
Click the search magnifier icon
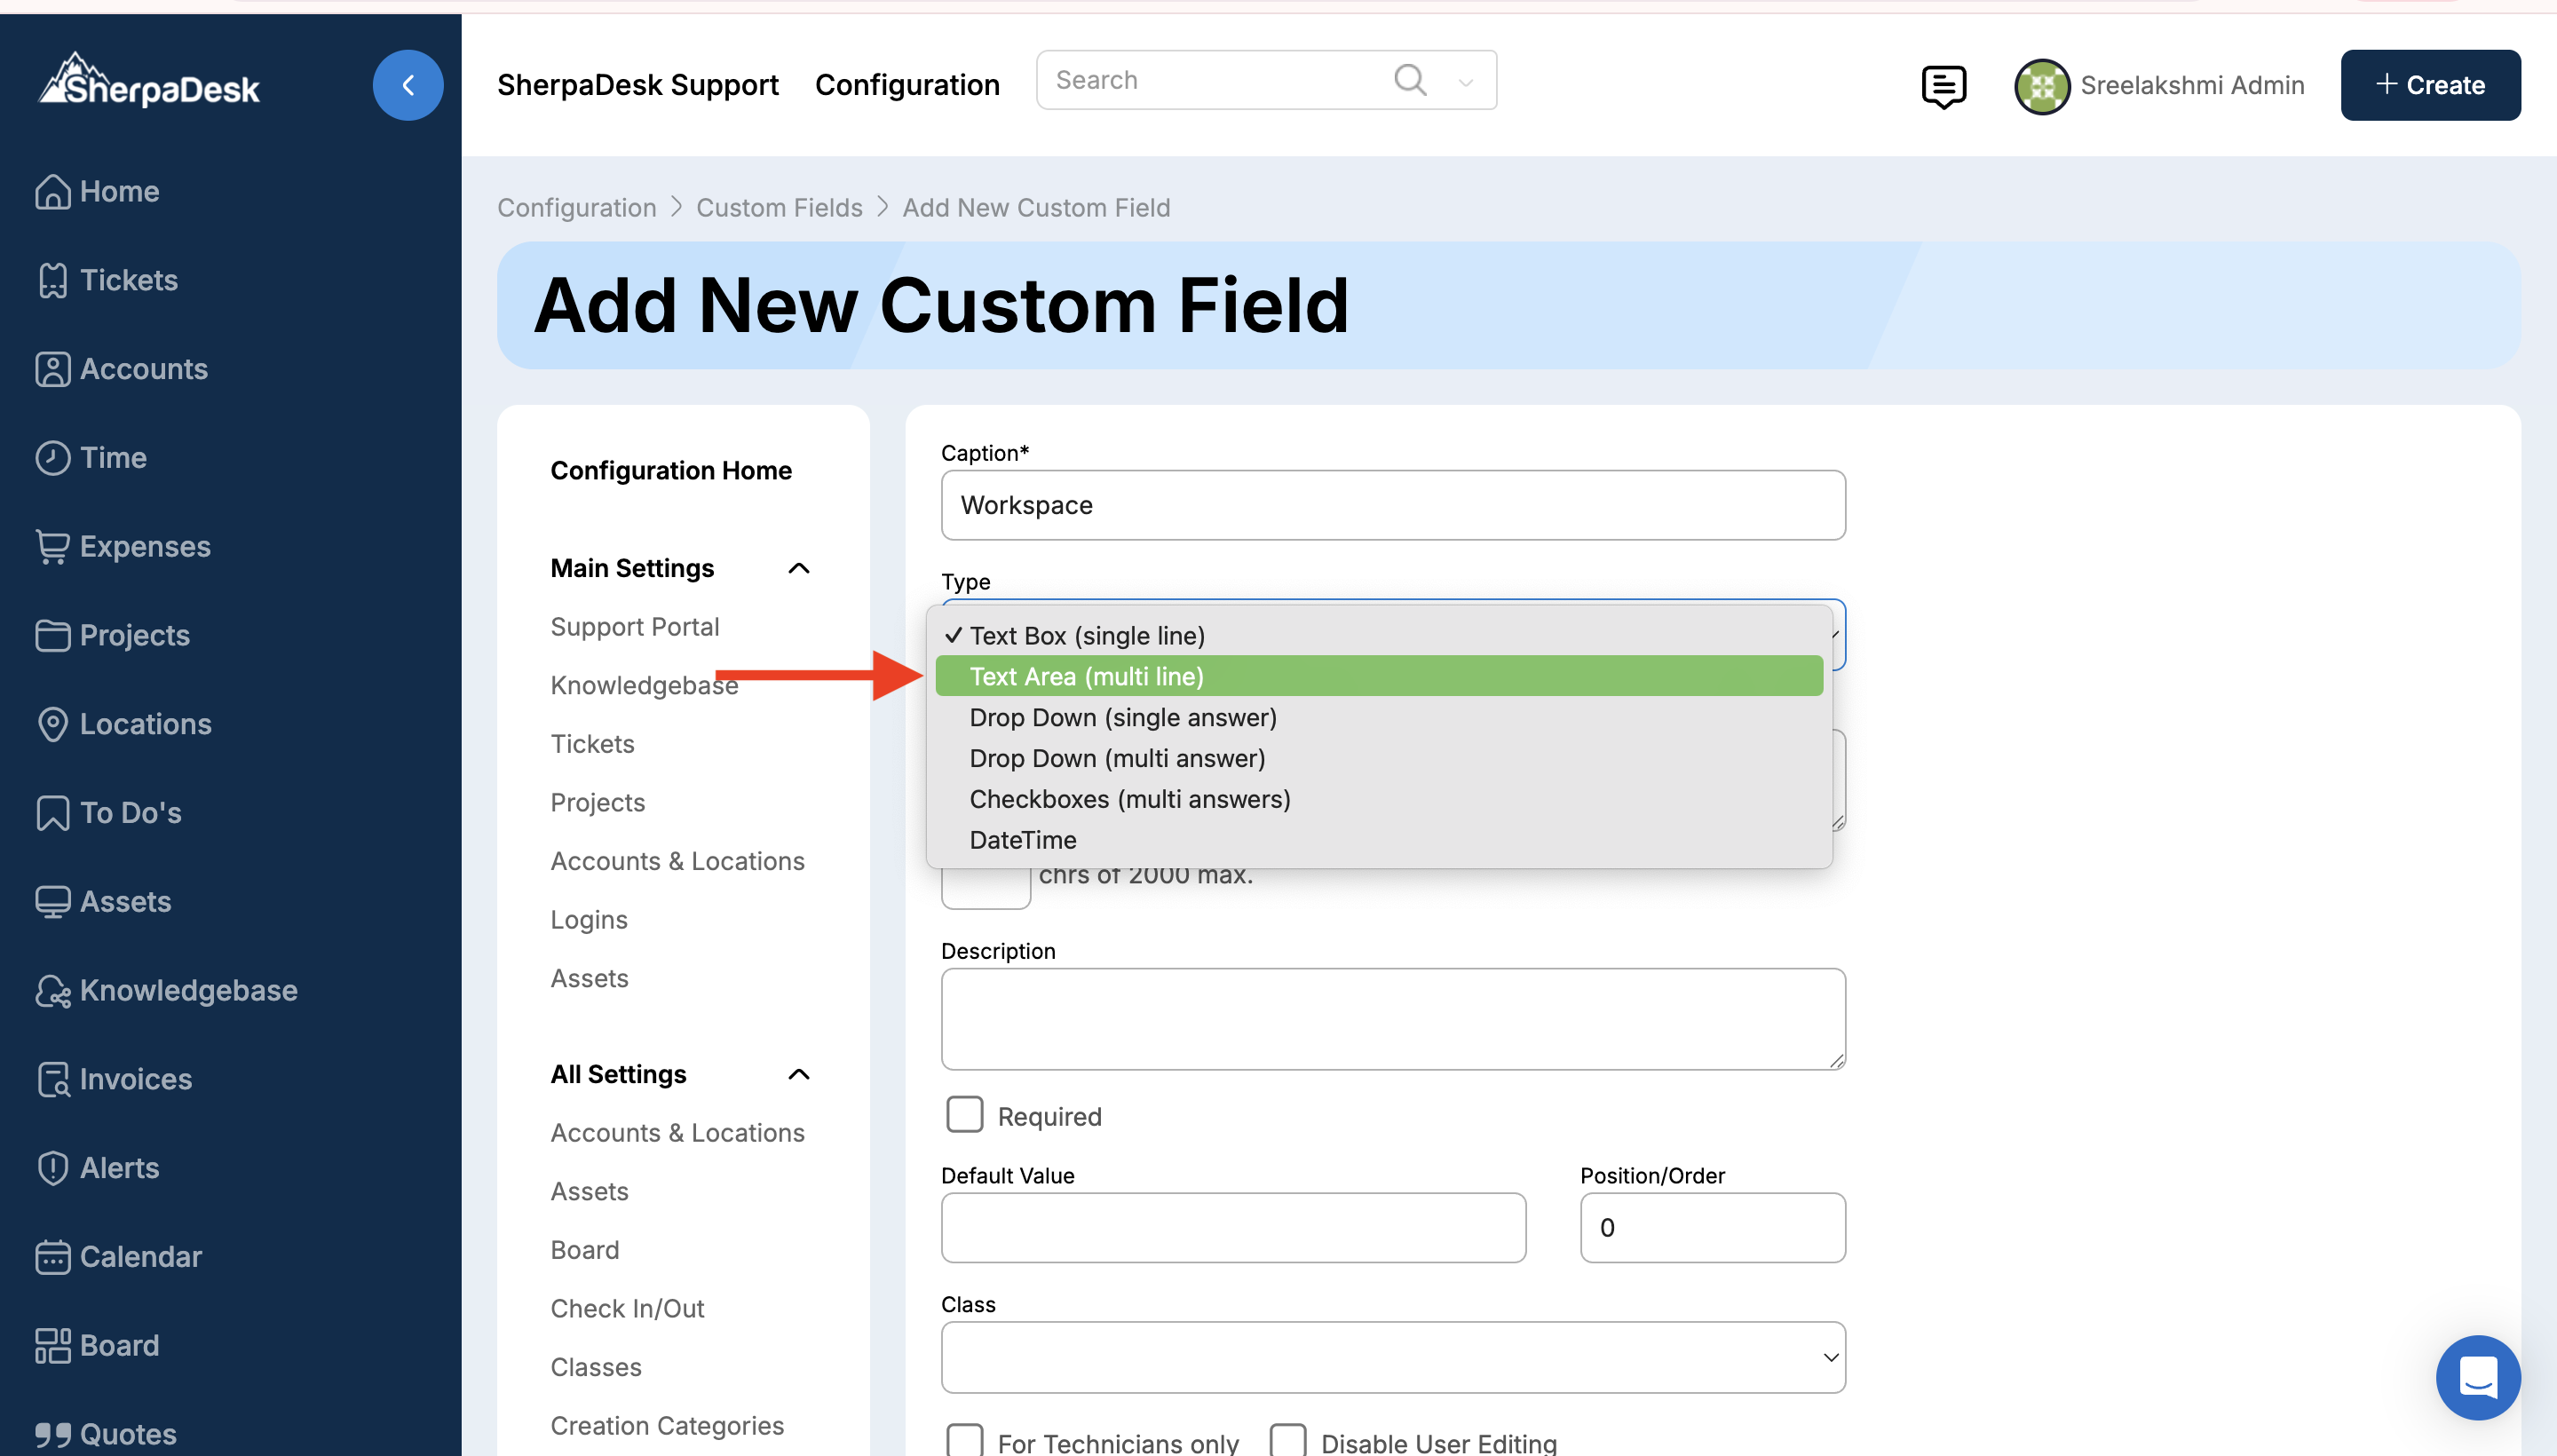click(1409, 79)
